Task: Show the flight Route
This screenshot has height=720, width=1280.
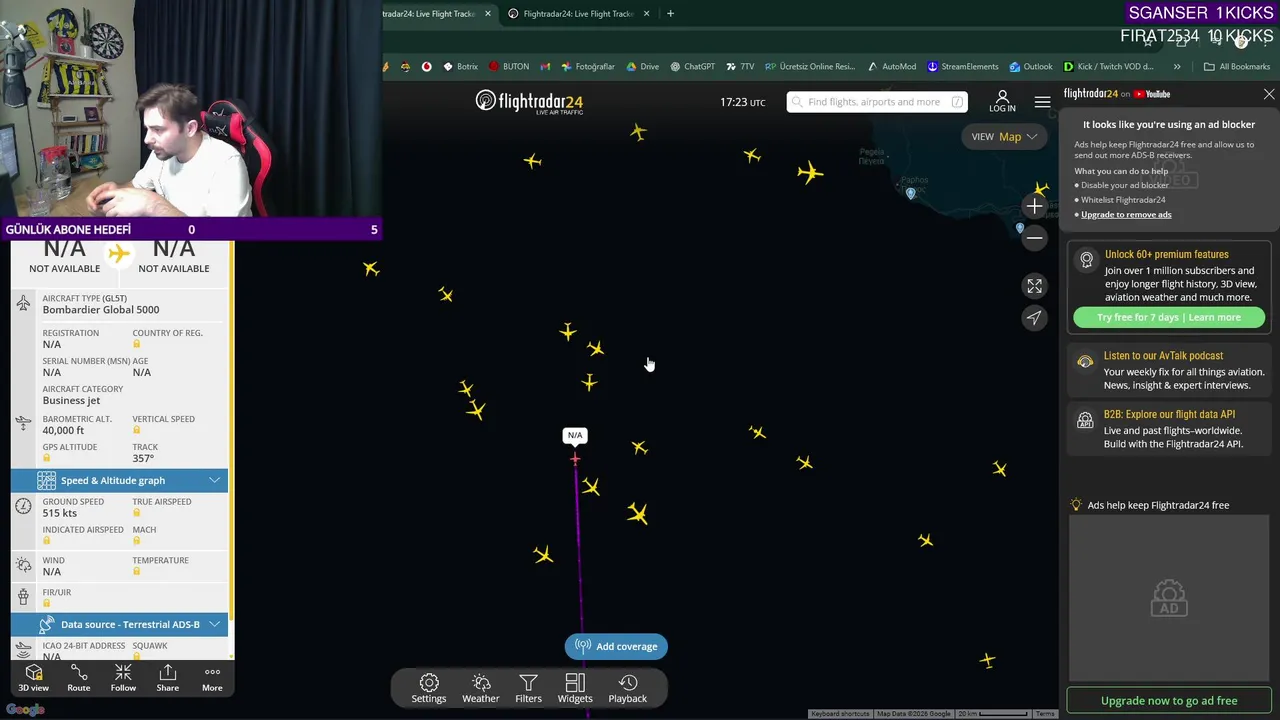Action: [78, 678]
